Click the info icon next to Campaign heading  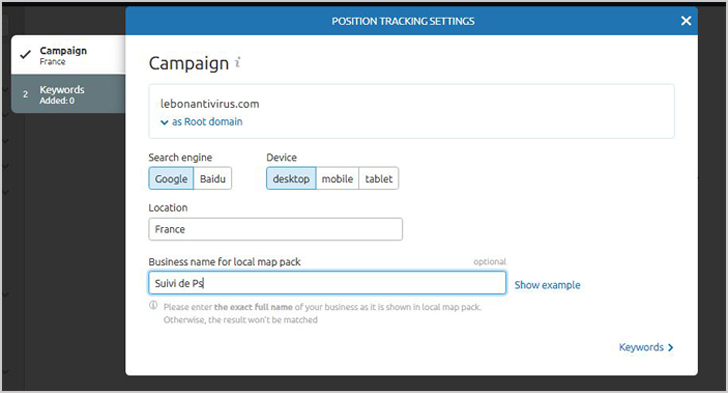pos(238,62)
